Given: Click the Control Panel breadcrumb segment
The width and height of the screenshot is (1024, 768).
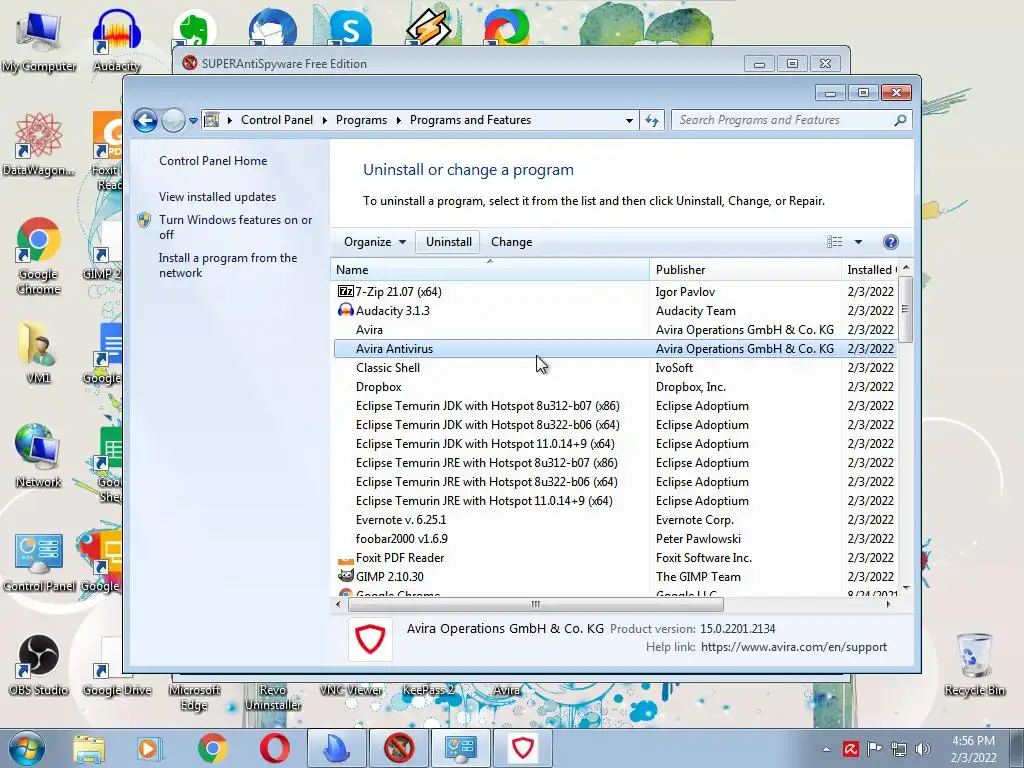Looking at the screenshot, I should (x=277, y=120).
